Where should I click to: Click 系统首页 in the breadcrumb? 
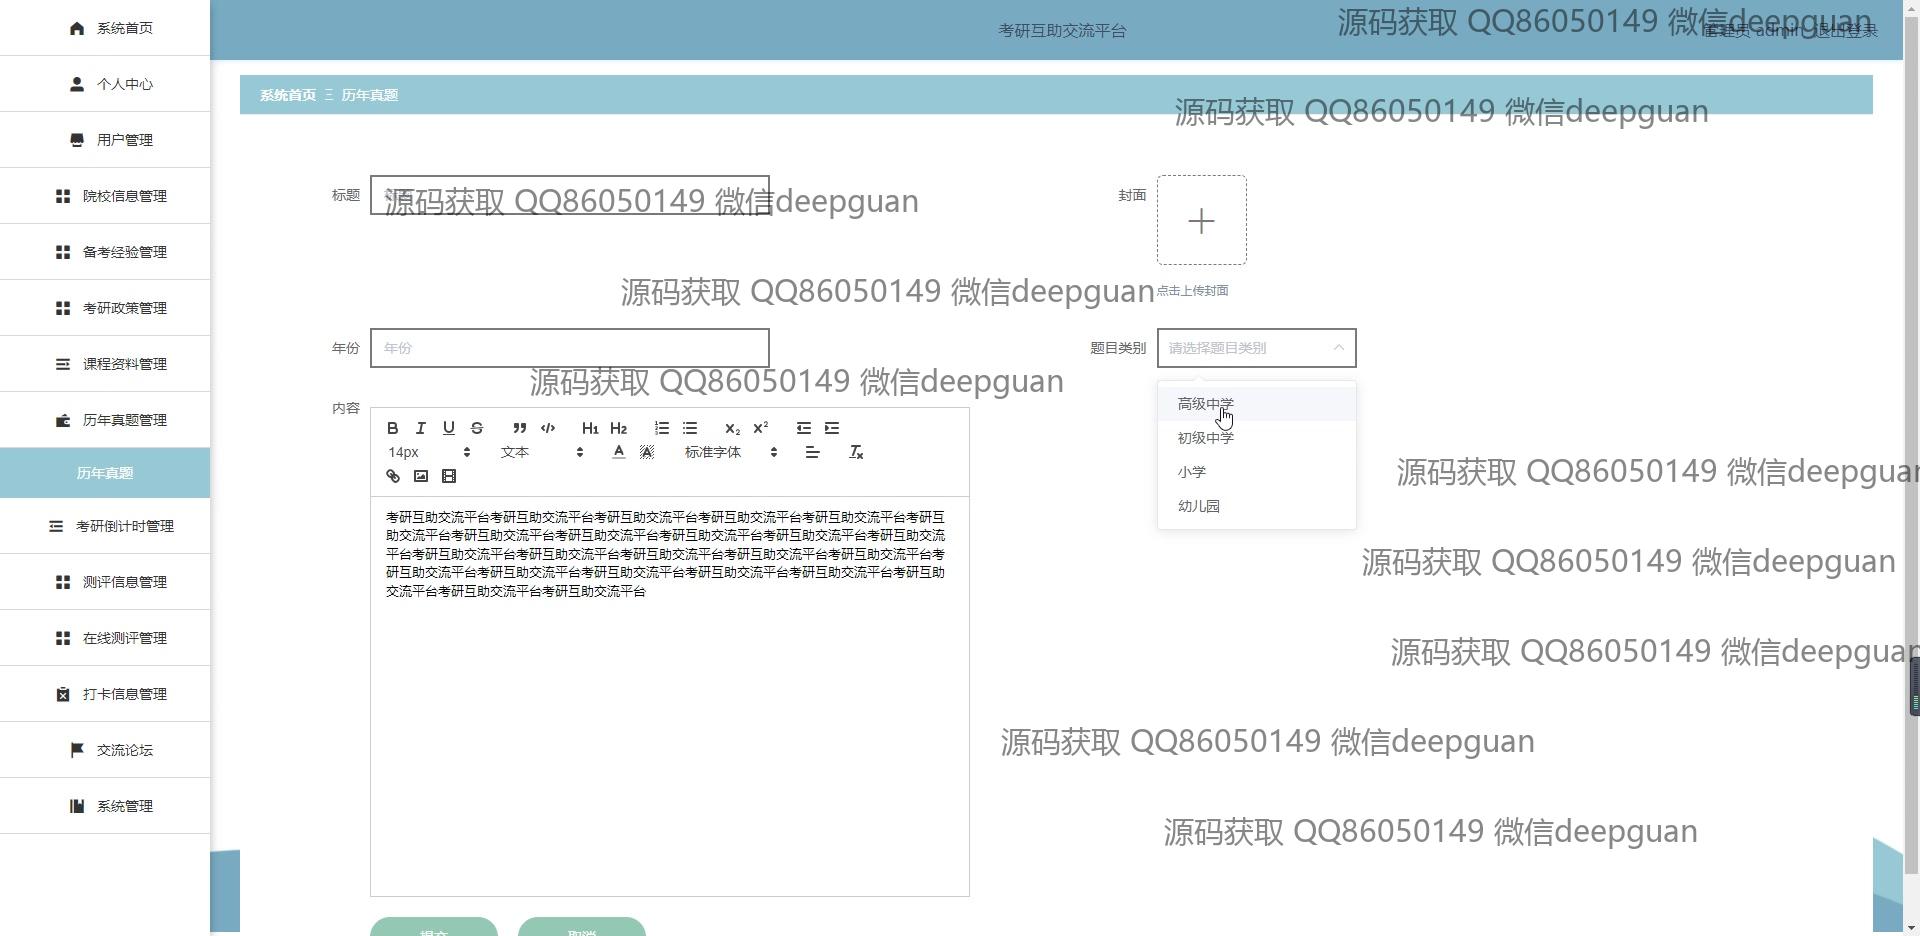288,95
